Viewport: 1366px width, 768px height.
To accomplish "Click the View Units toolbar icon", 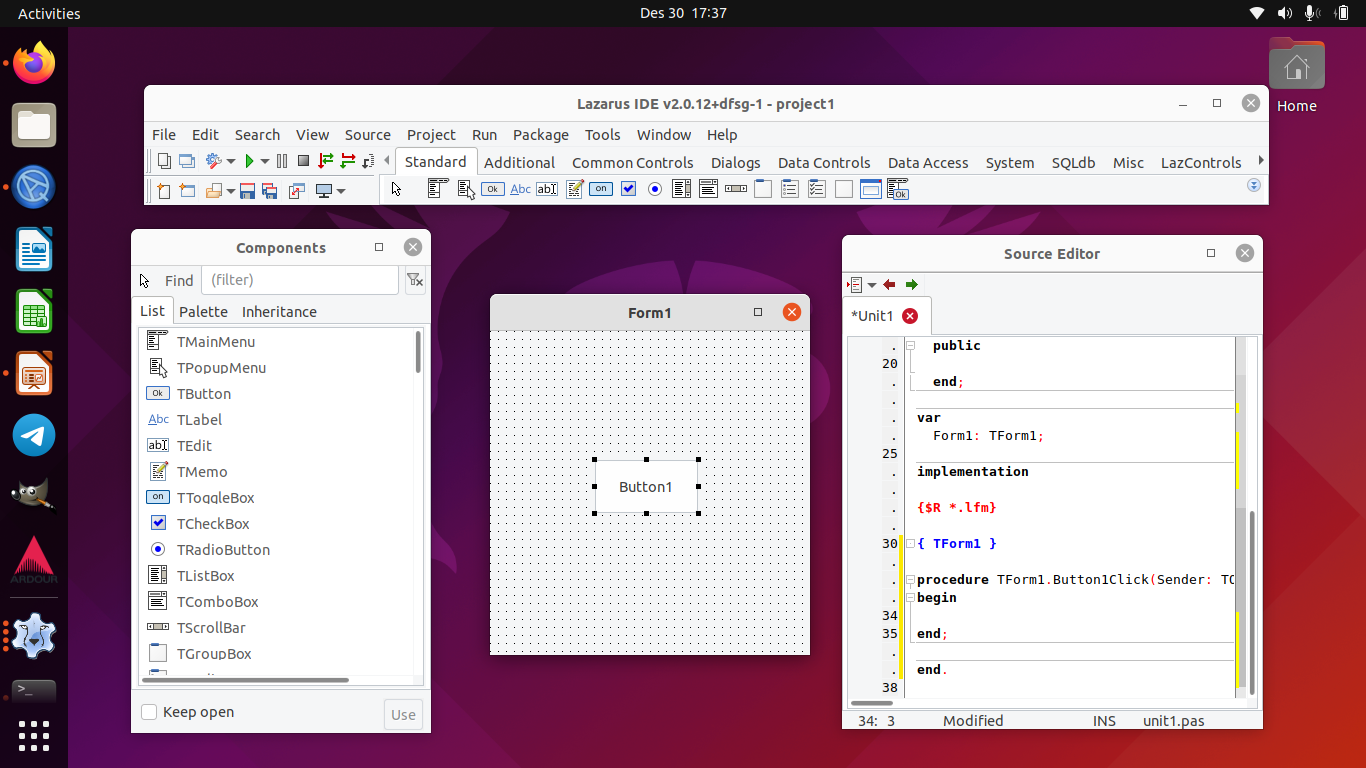I will [163, 161].
